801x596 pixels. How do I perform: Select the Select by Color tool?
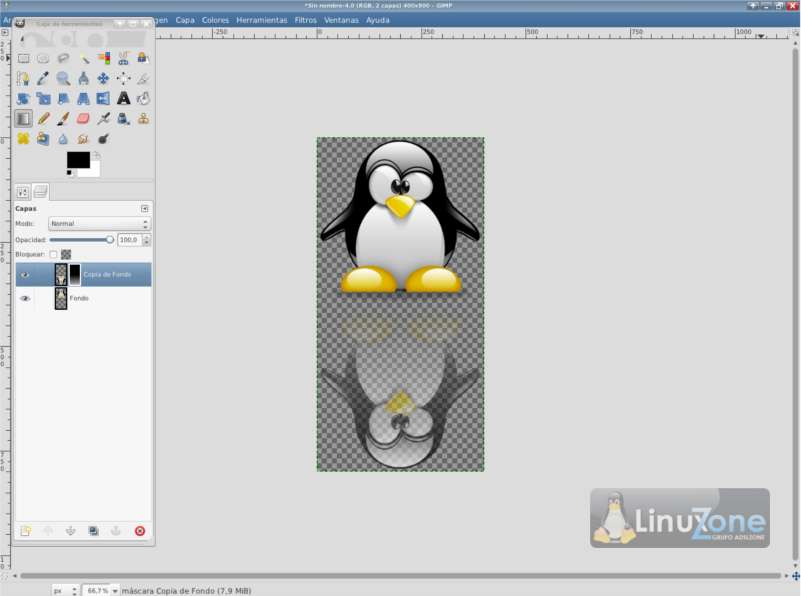pos(104,58)
